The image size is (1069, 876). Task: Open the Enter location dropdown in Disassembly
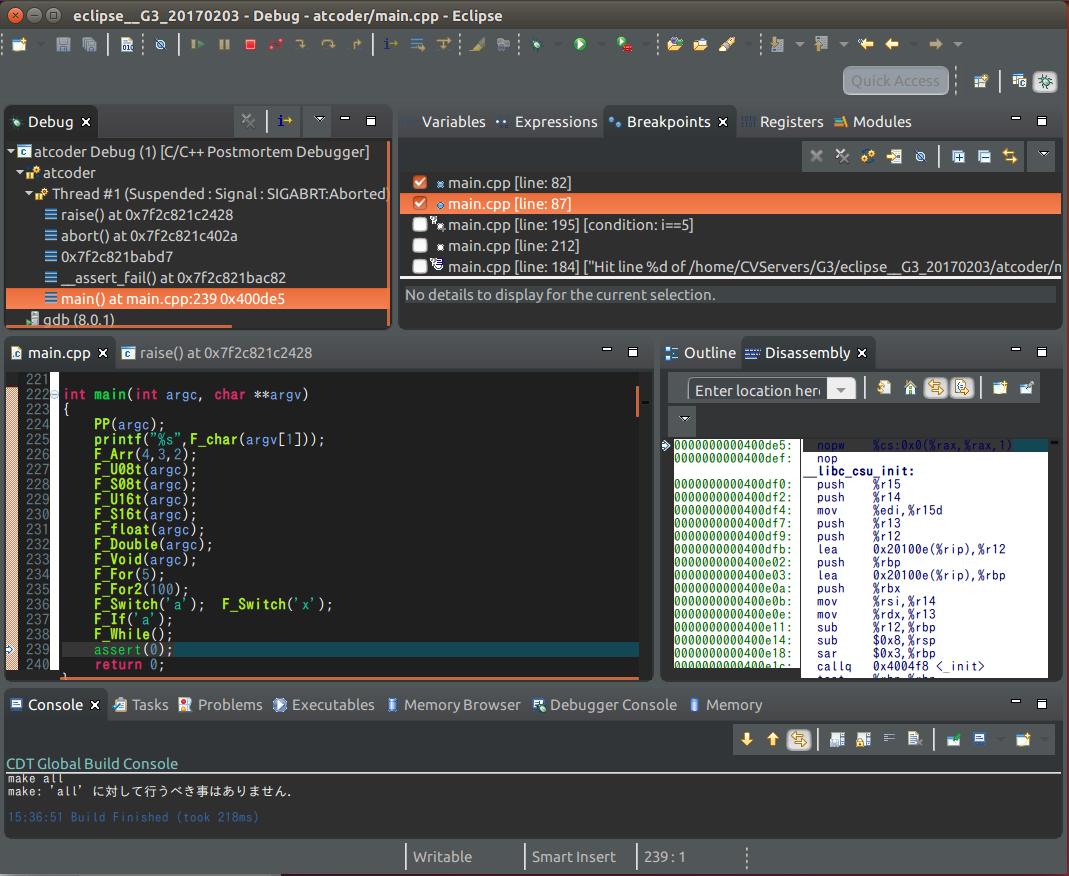(840, 389)
